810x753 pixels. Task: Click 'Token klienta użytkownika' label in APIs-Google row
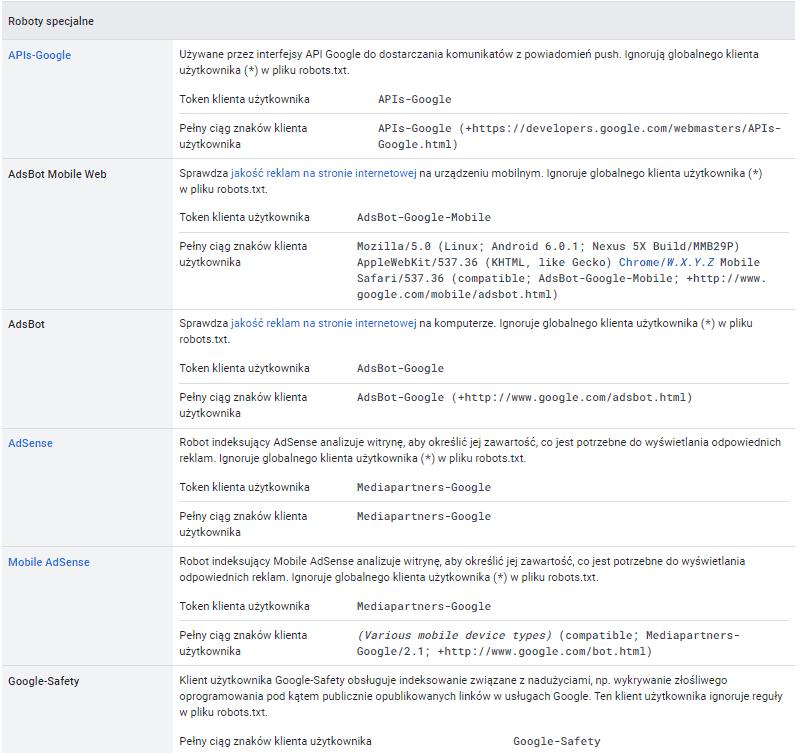click(x=244, y=99)
